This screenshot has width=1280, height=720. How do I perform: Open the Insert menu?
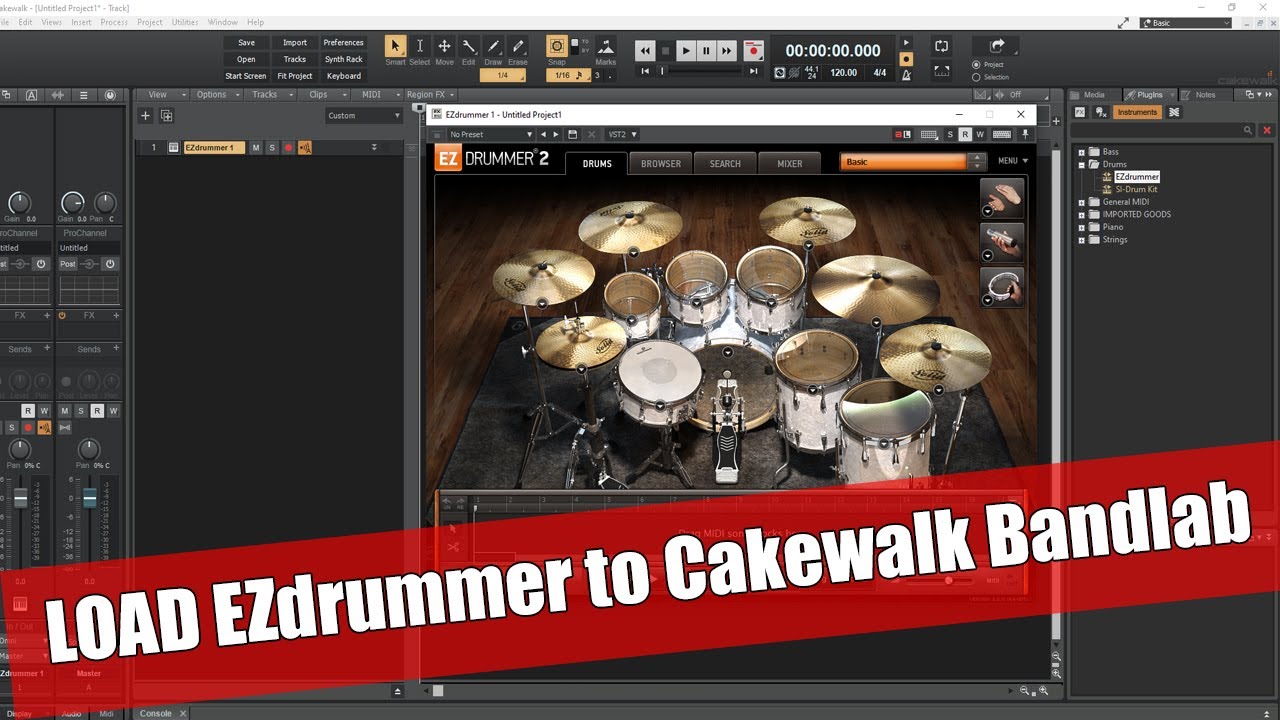(x=81, y=22)
